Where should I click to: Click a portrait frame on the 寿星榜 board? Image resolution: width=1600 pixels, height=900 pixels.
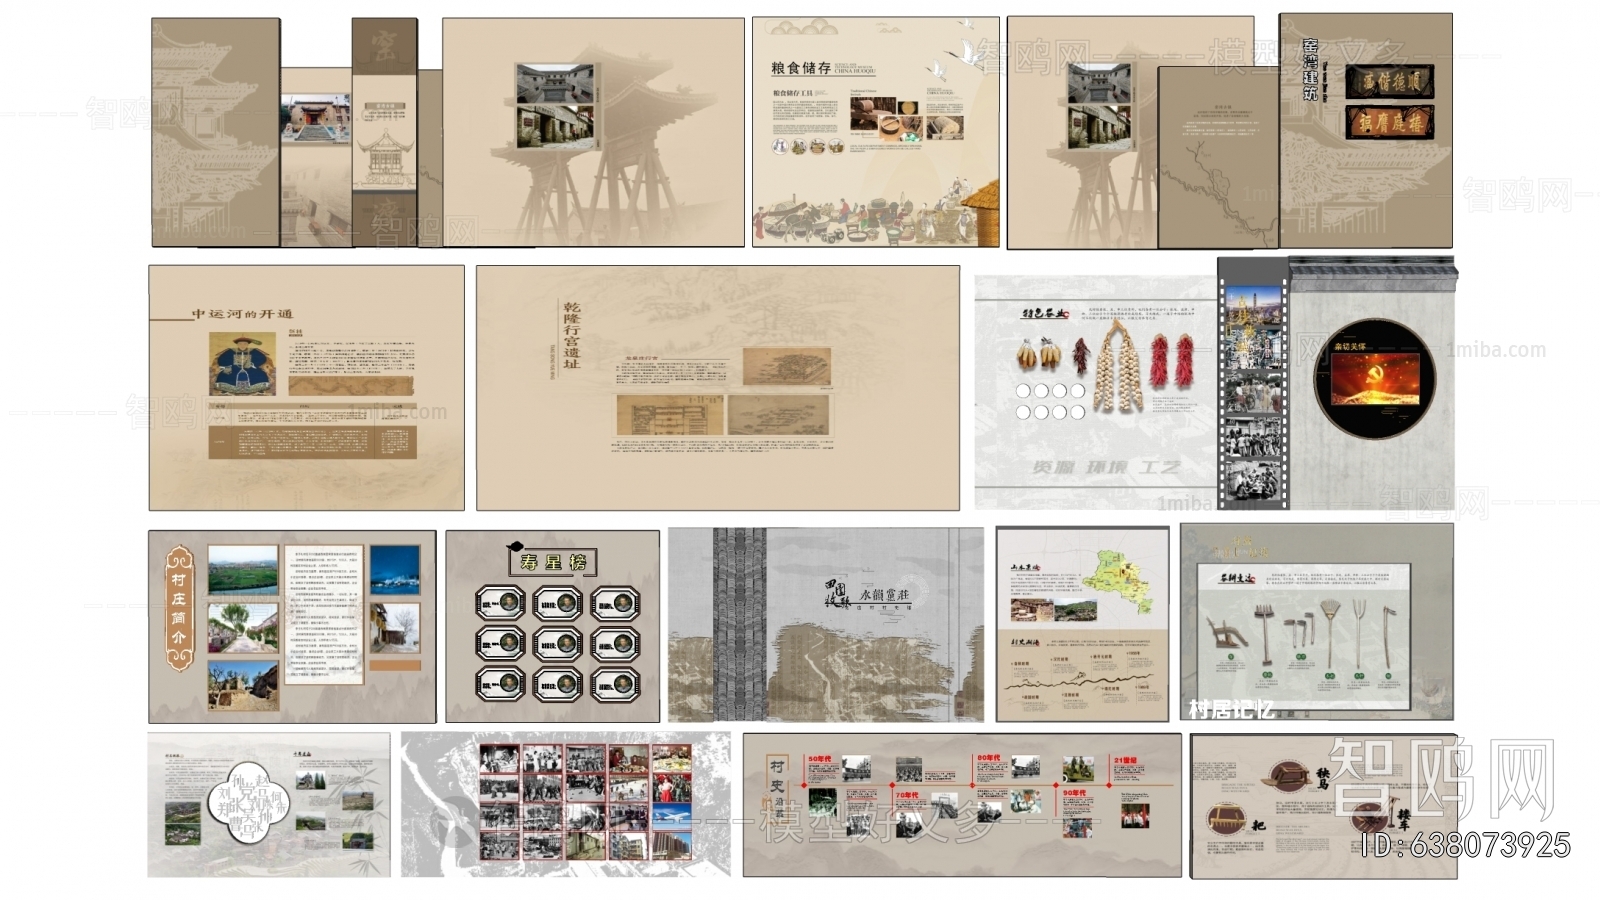[500, 603]
